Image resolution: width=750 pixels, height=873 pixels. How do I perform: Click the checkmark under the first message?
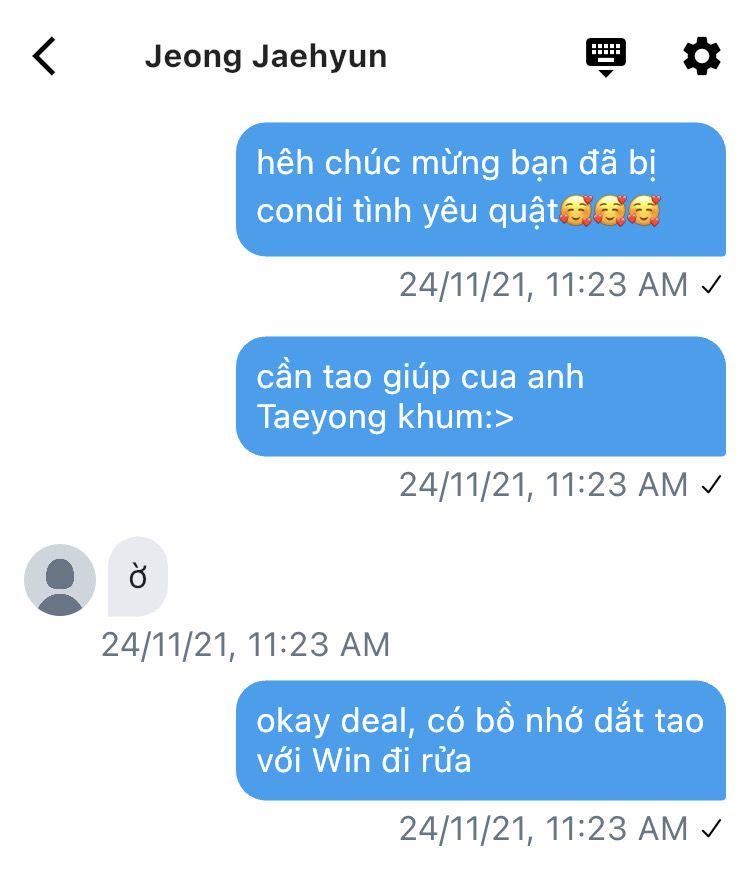(x=711, y=285)
